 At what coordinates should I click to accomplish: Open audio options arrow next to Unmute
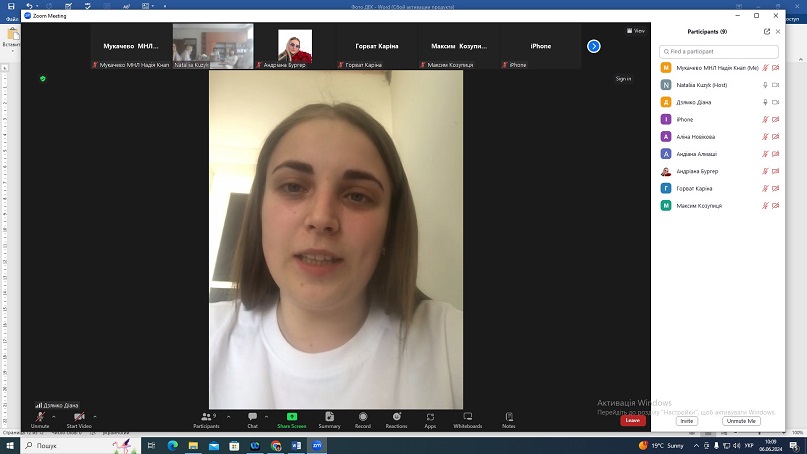pos(54,416)
